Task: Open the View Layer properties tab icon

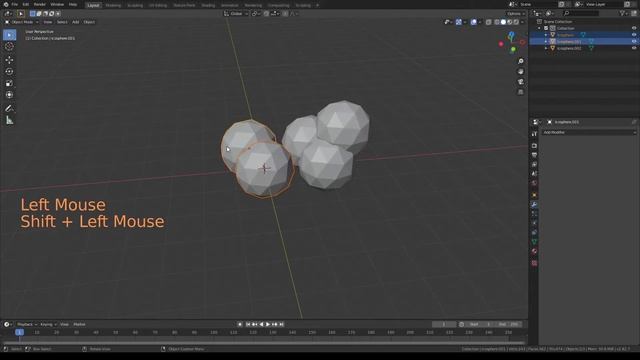Action: coord(534,164)
